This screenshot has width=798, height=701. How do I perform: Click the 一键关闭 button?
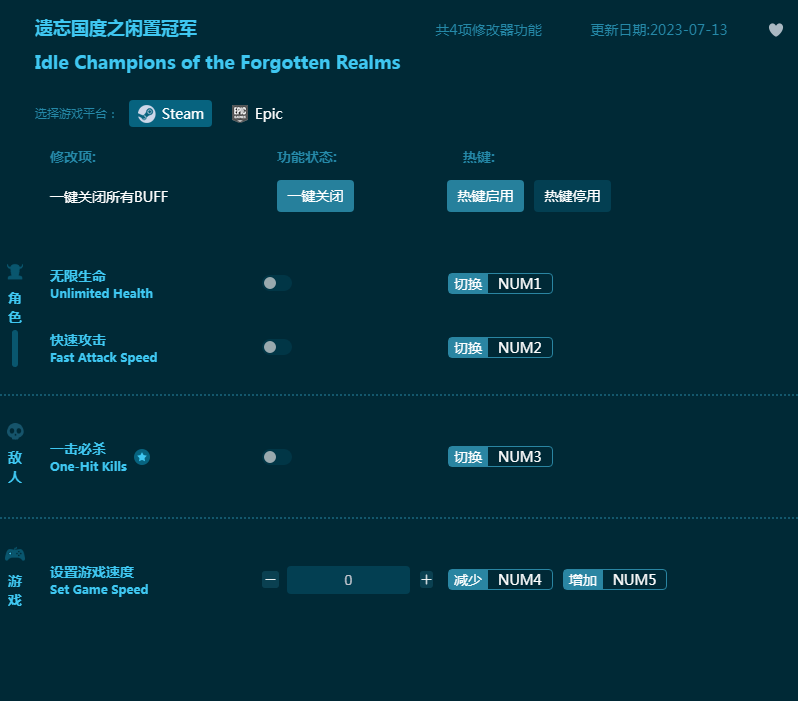(x=316, y=196)
